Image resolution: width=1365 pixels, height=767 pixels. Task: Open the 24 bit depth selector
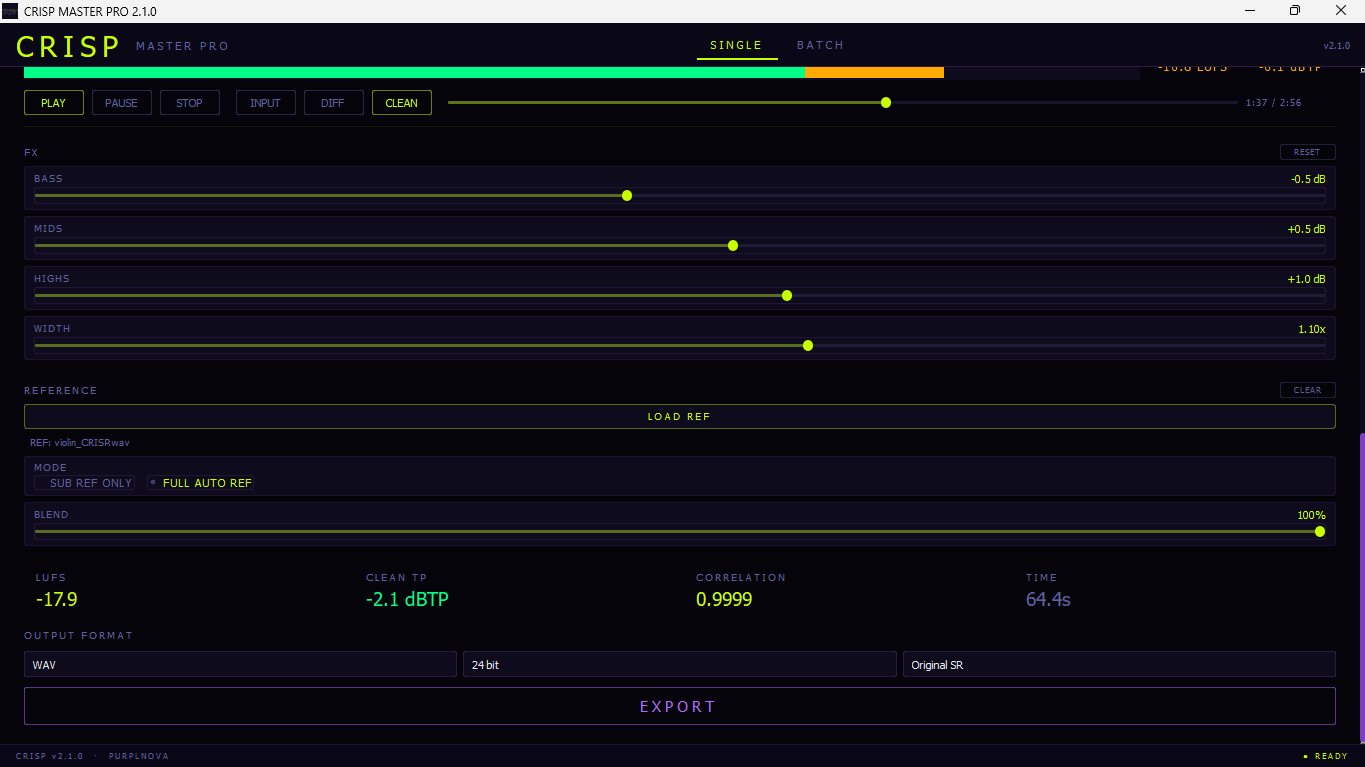click(x=679, y=664)
